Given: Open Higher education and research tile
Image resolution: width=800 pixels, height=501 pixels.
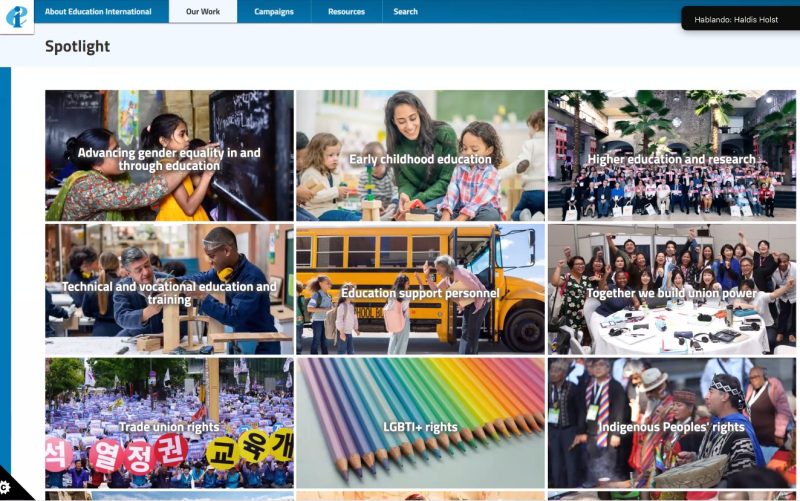Looking at the screenshot, I should (672, 156).
